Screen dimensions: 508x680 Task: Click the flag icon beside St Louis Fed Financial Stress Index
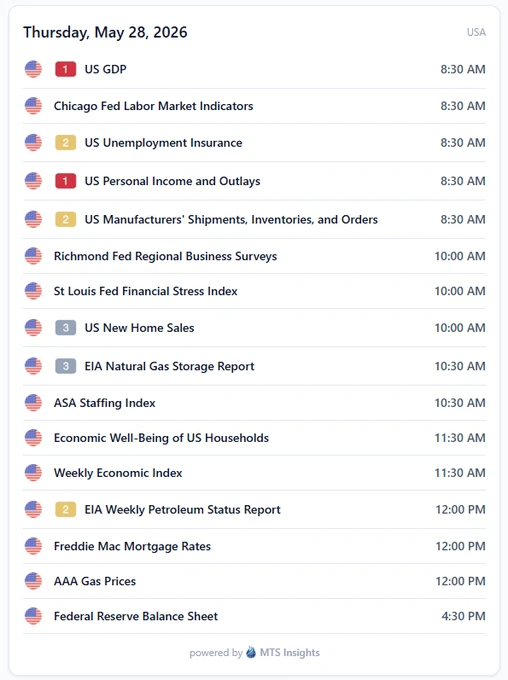tap(33, 291)
